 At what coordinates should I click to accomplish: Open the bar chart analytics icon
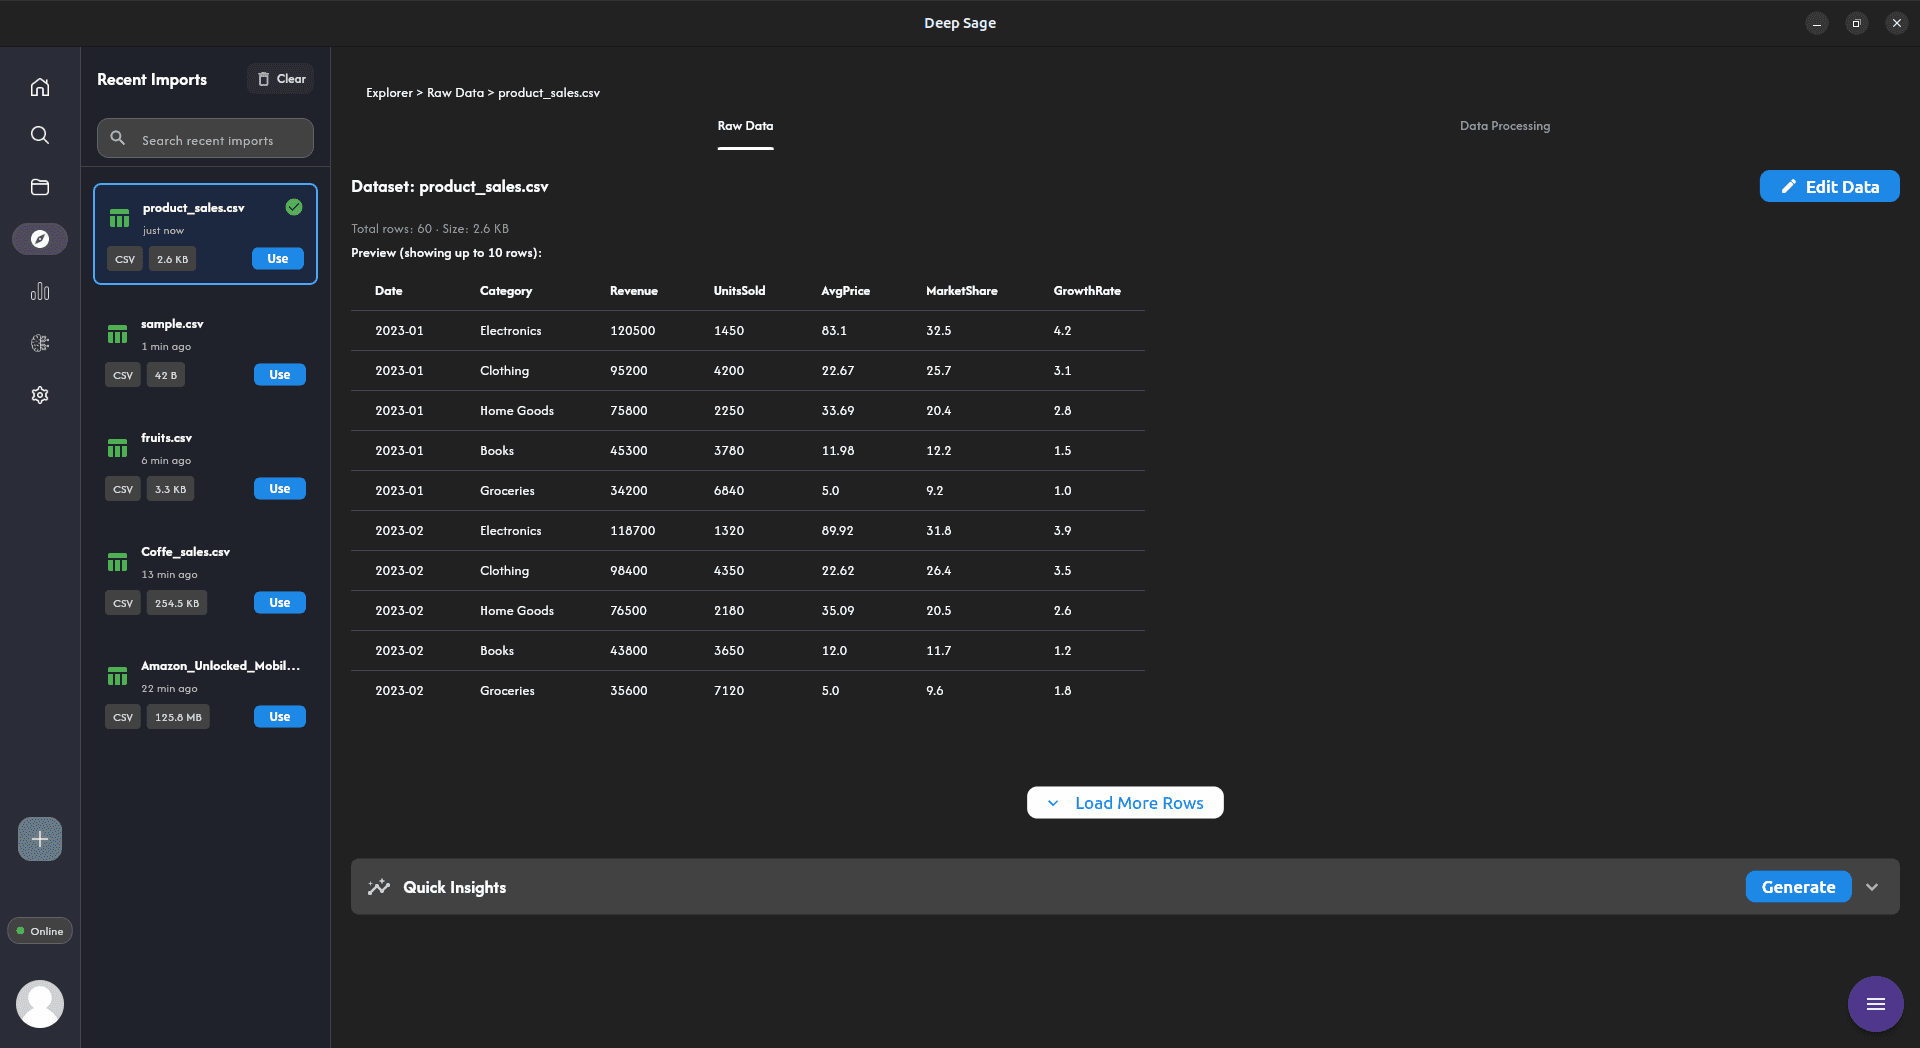pos(40,291)
